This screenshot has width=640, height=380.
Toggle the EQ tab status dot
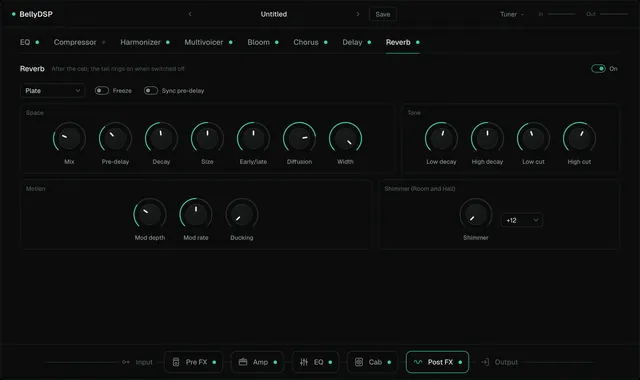37,42
